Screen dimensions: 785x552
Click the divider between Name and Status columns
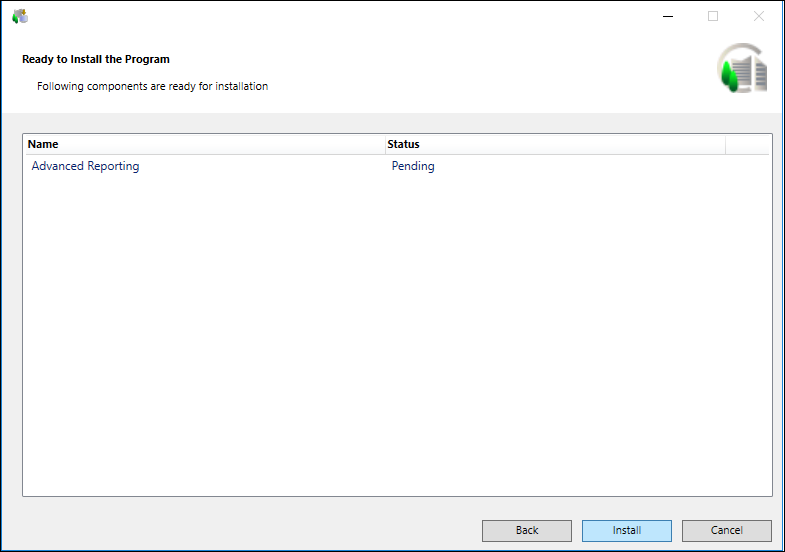[x=386, y=144]
